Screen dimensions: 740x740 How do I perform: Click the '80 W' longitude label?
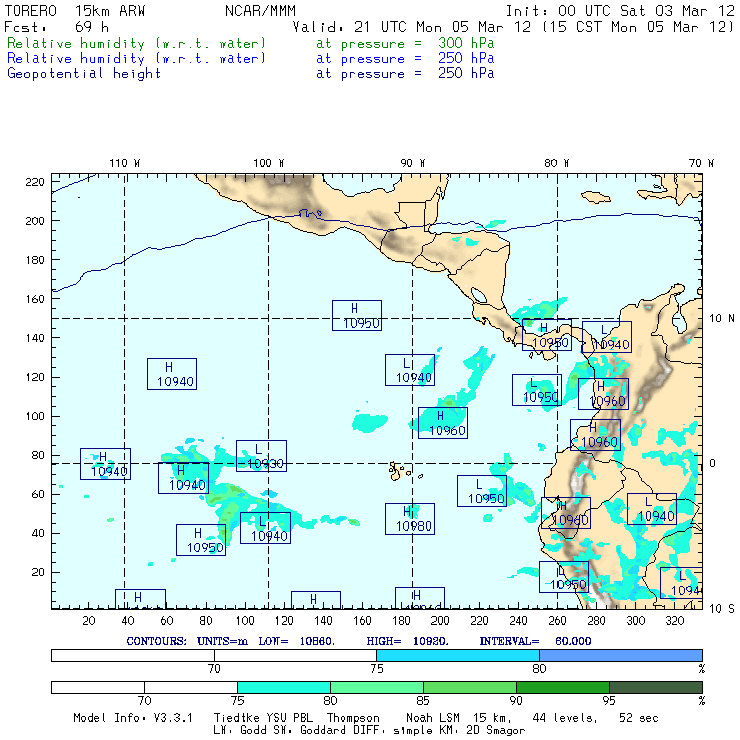[557, 163]
